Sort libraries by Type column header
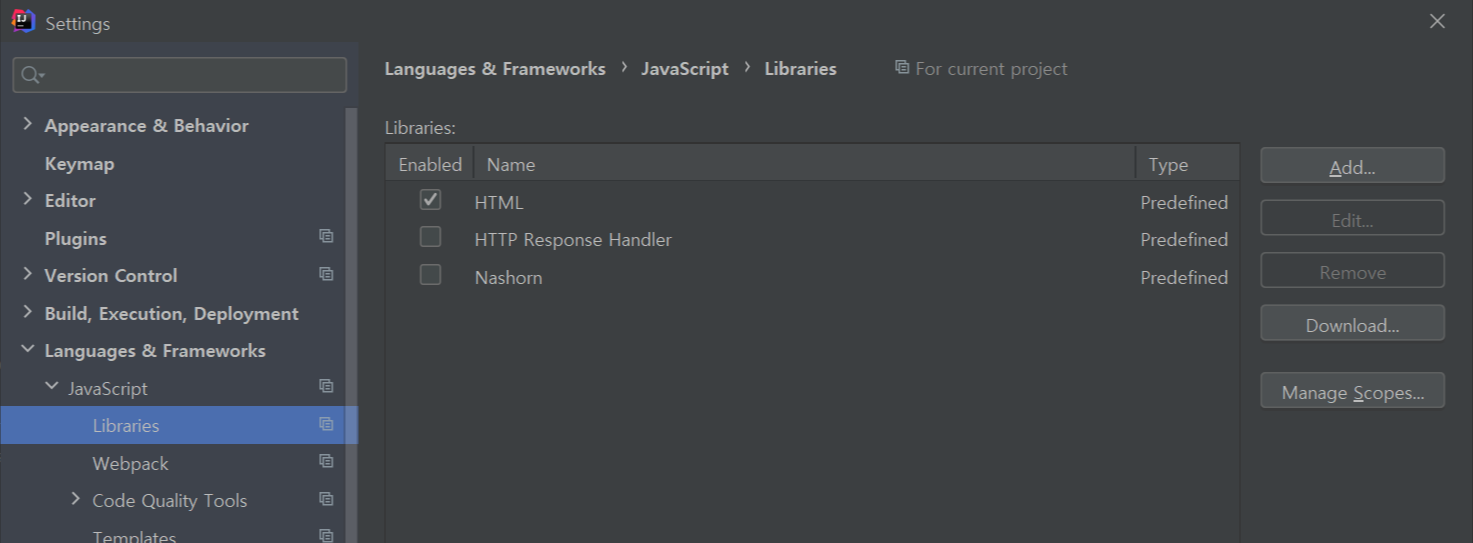This screenshot has height=543, width=1473. (1188, 164)
